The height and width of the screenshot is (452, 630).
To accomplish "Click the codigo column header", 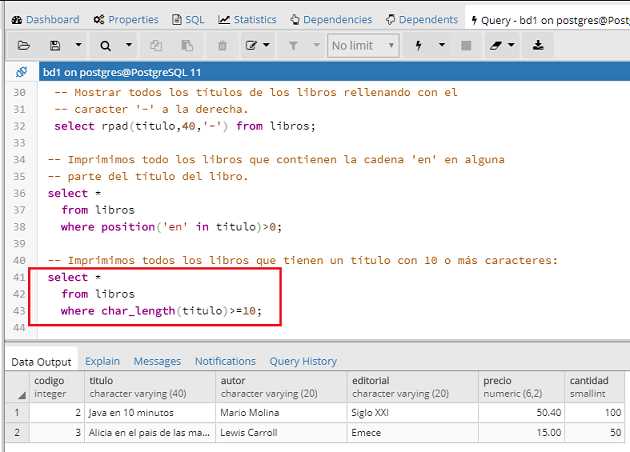I will click(x=57, y=387).
